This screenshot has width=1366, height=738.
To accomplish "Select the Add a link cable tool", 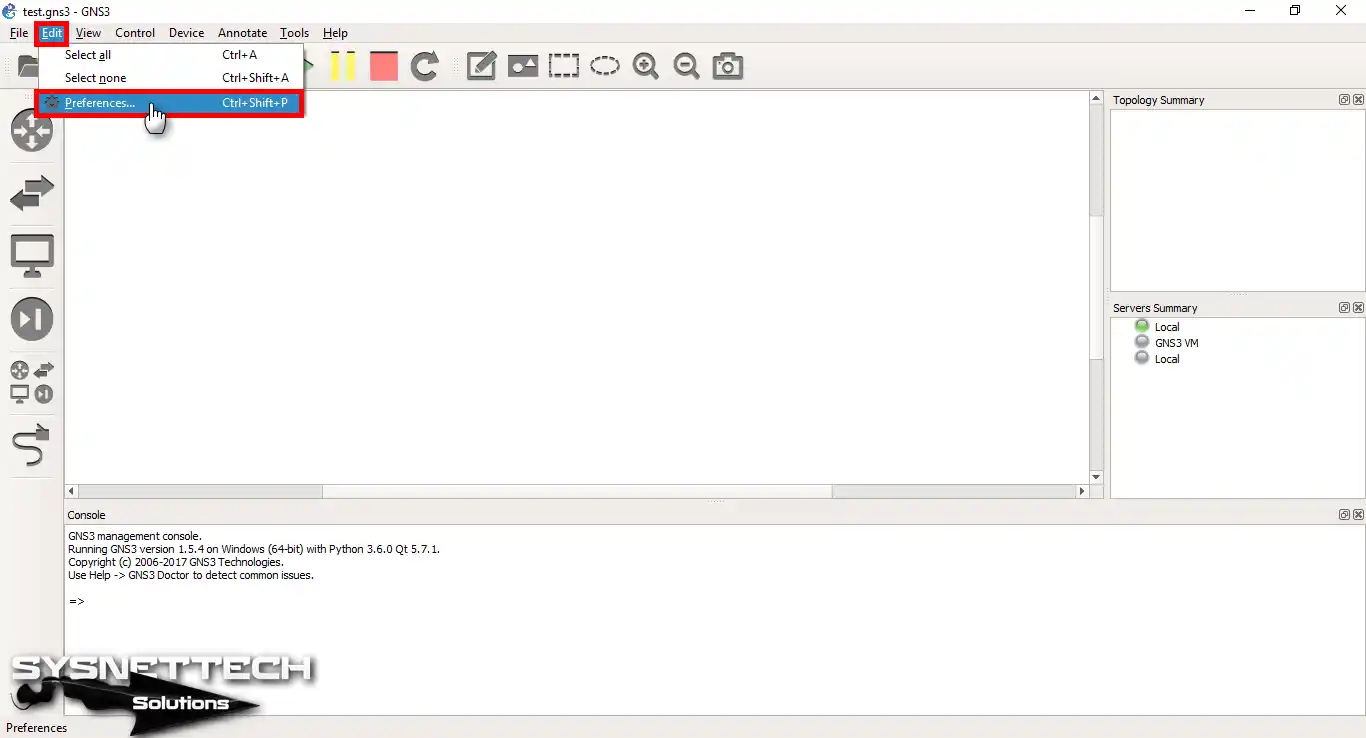I will click(x=32, y=444).
